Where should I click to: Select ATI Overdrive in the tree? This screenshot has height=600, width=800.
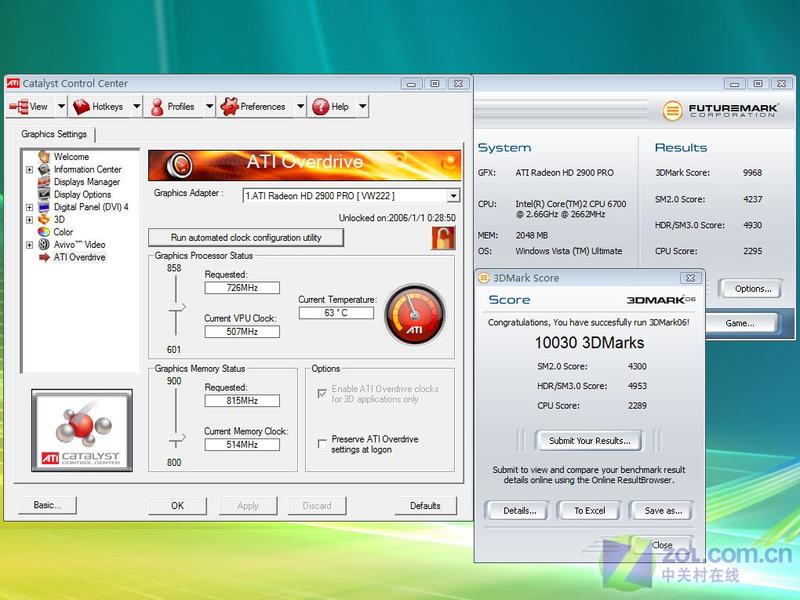click(80, 257)
